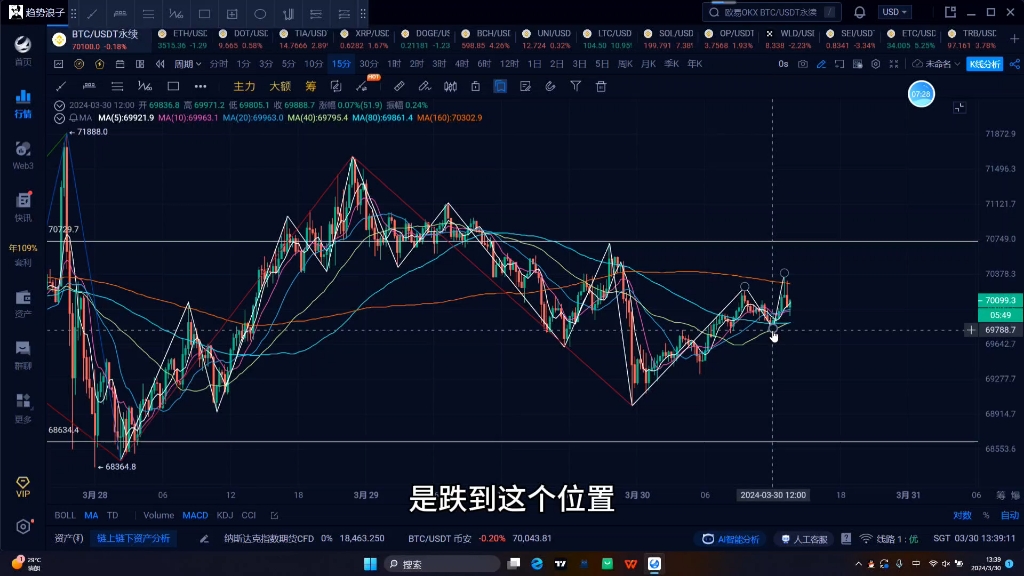Switch to the ETH/USD symbol tab

click(182, 39)
